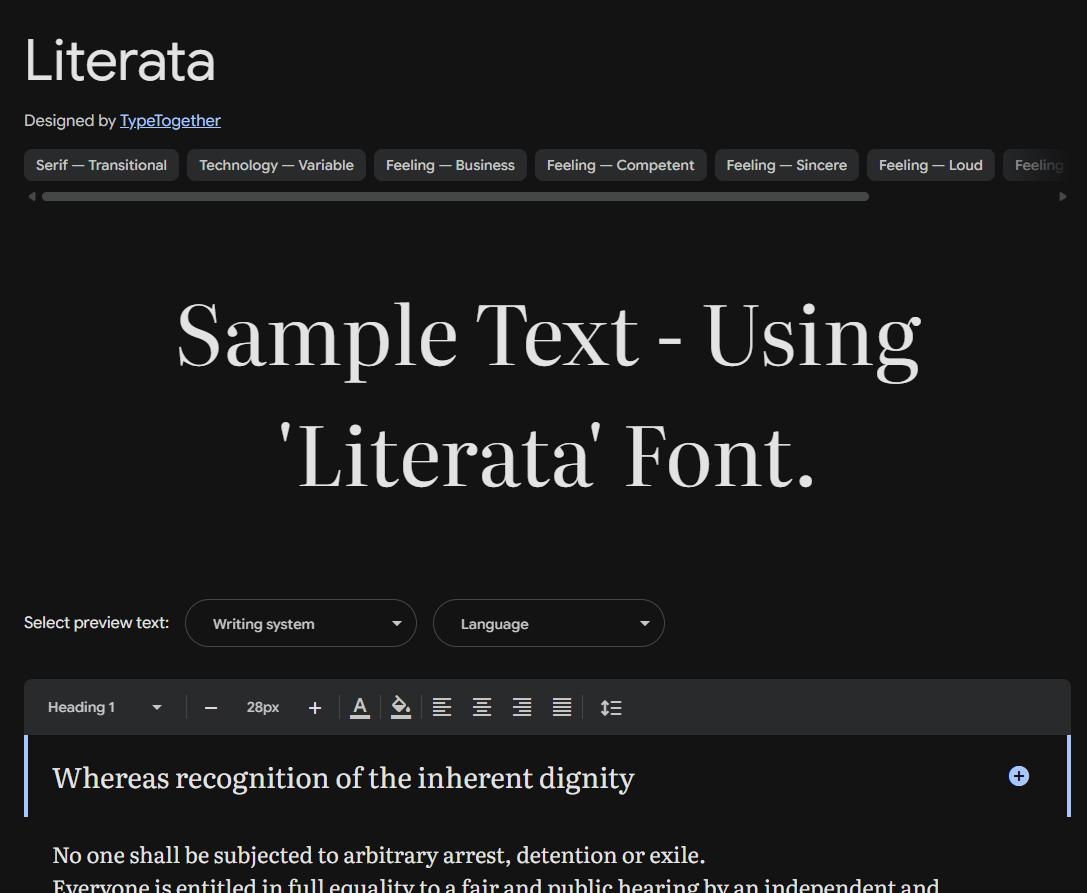1087x893 pixels.
Task: Click the 'Literata' page title
Action: (x=120, y=61)
